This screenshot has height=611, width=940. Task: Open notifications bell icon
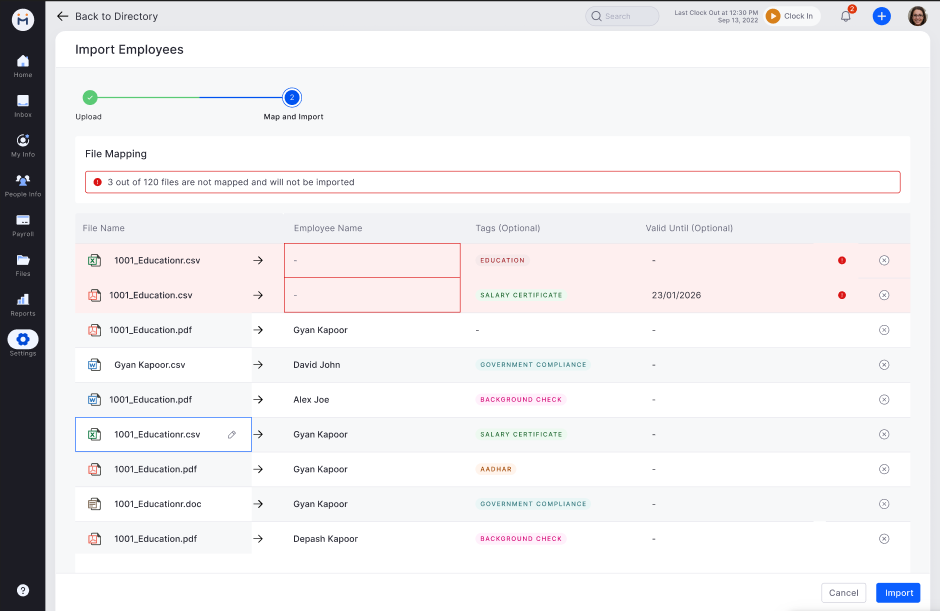coord(845,16)
